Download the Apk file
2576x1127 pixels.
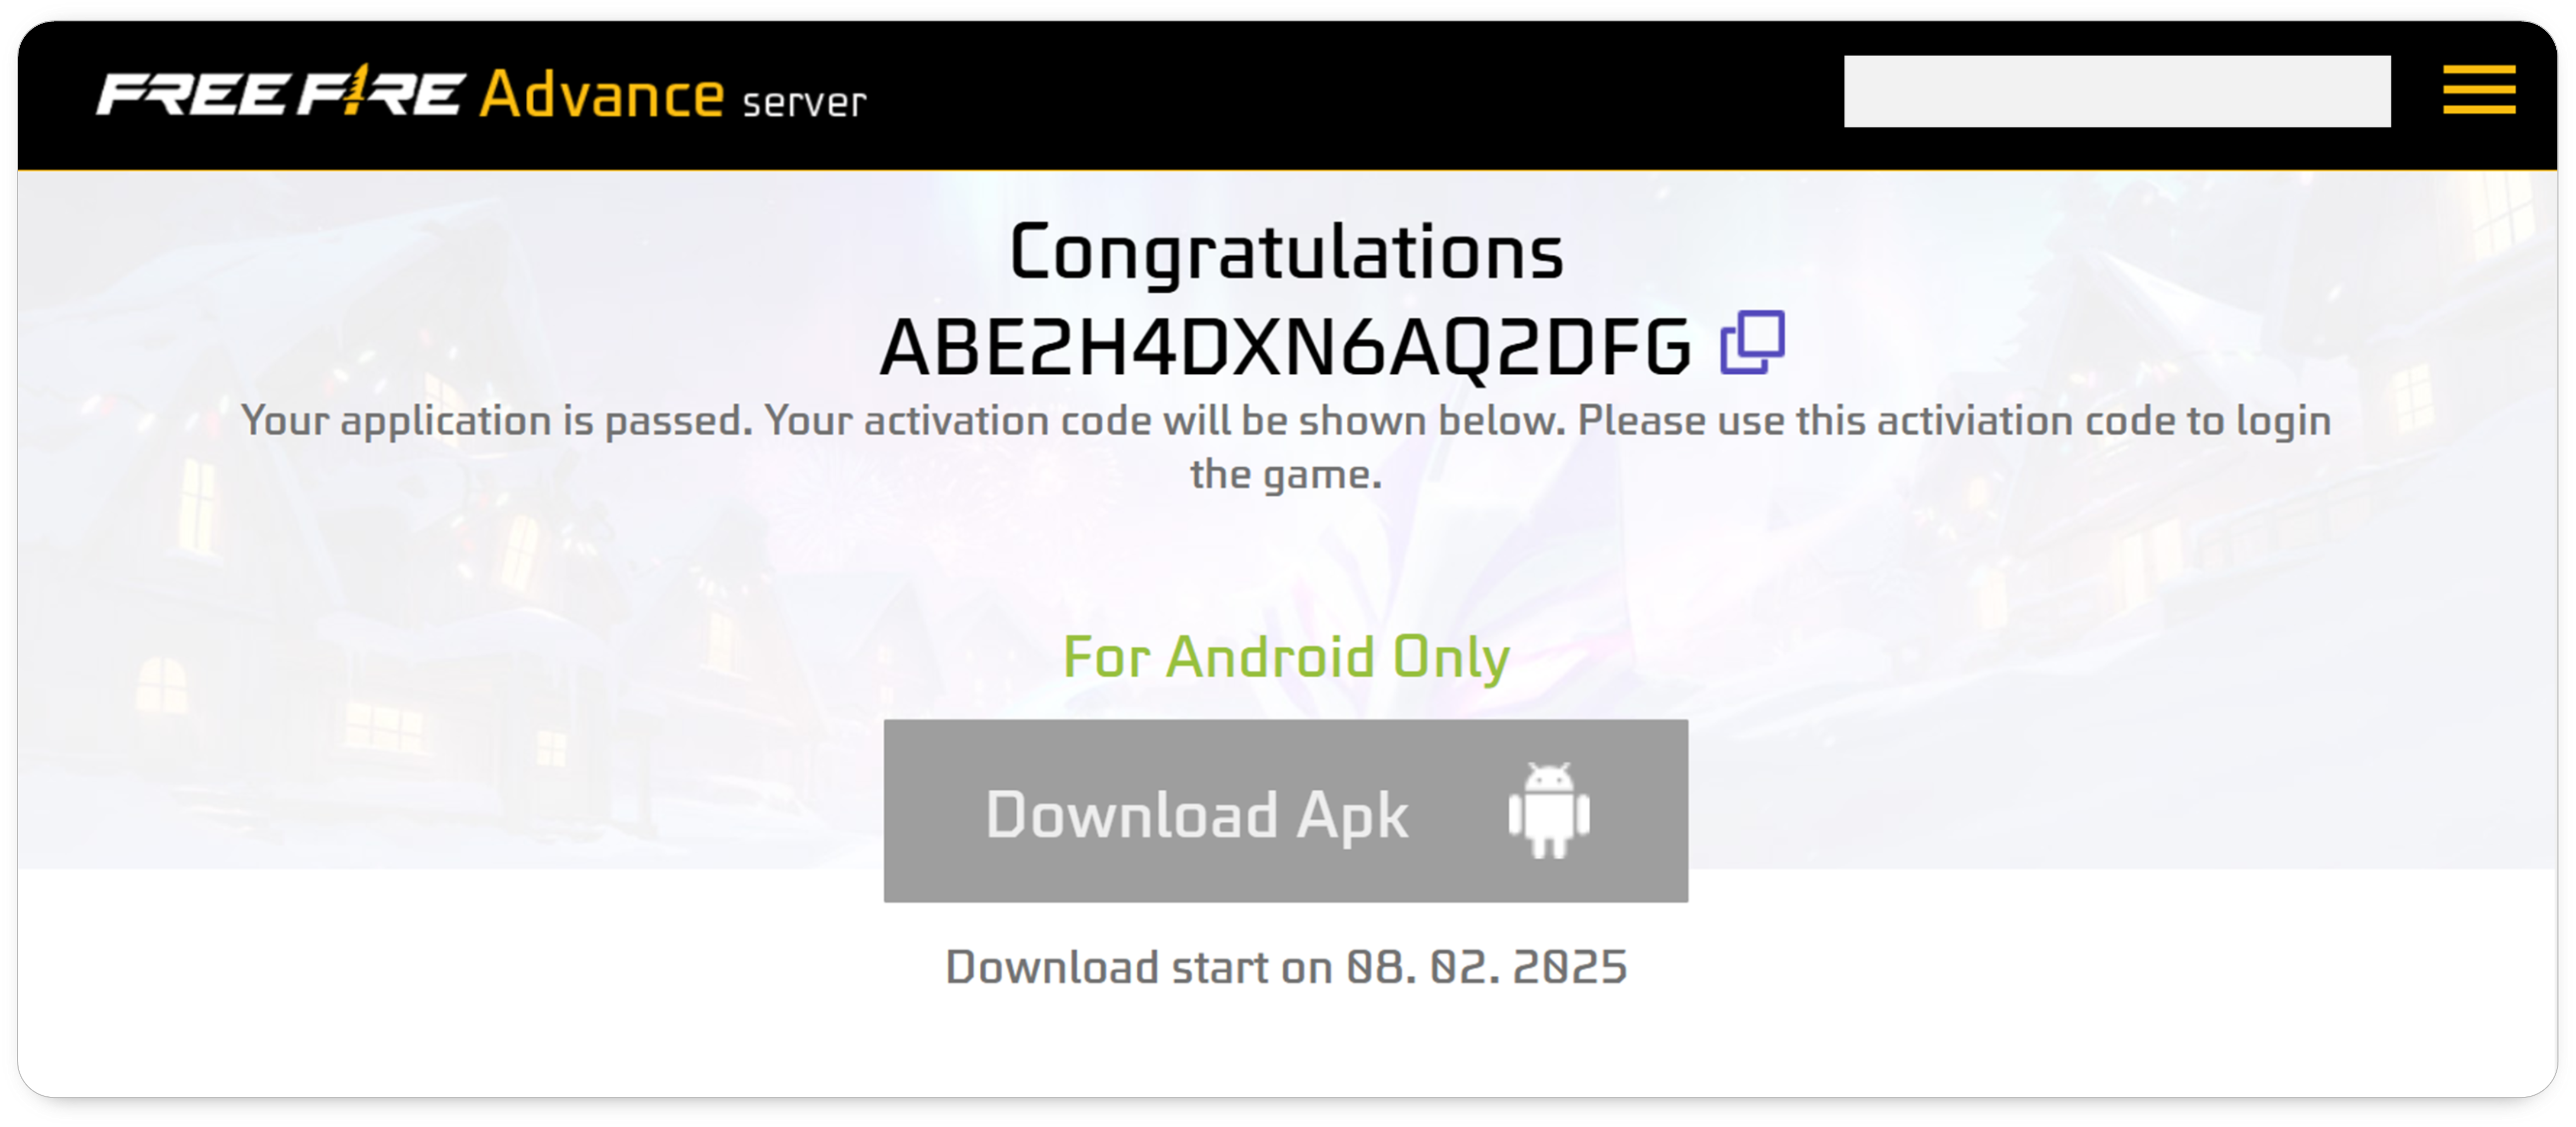(1285, 811)
